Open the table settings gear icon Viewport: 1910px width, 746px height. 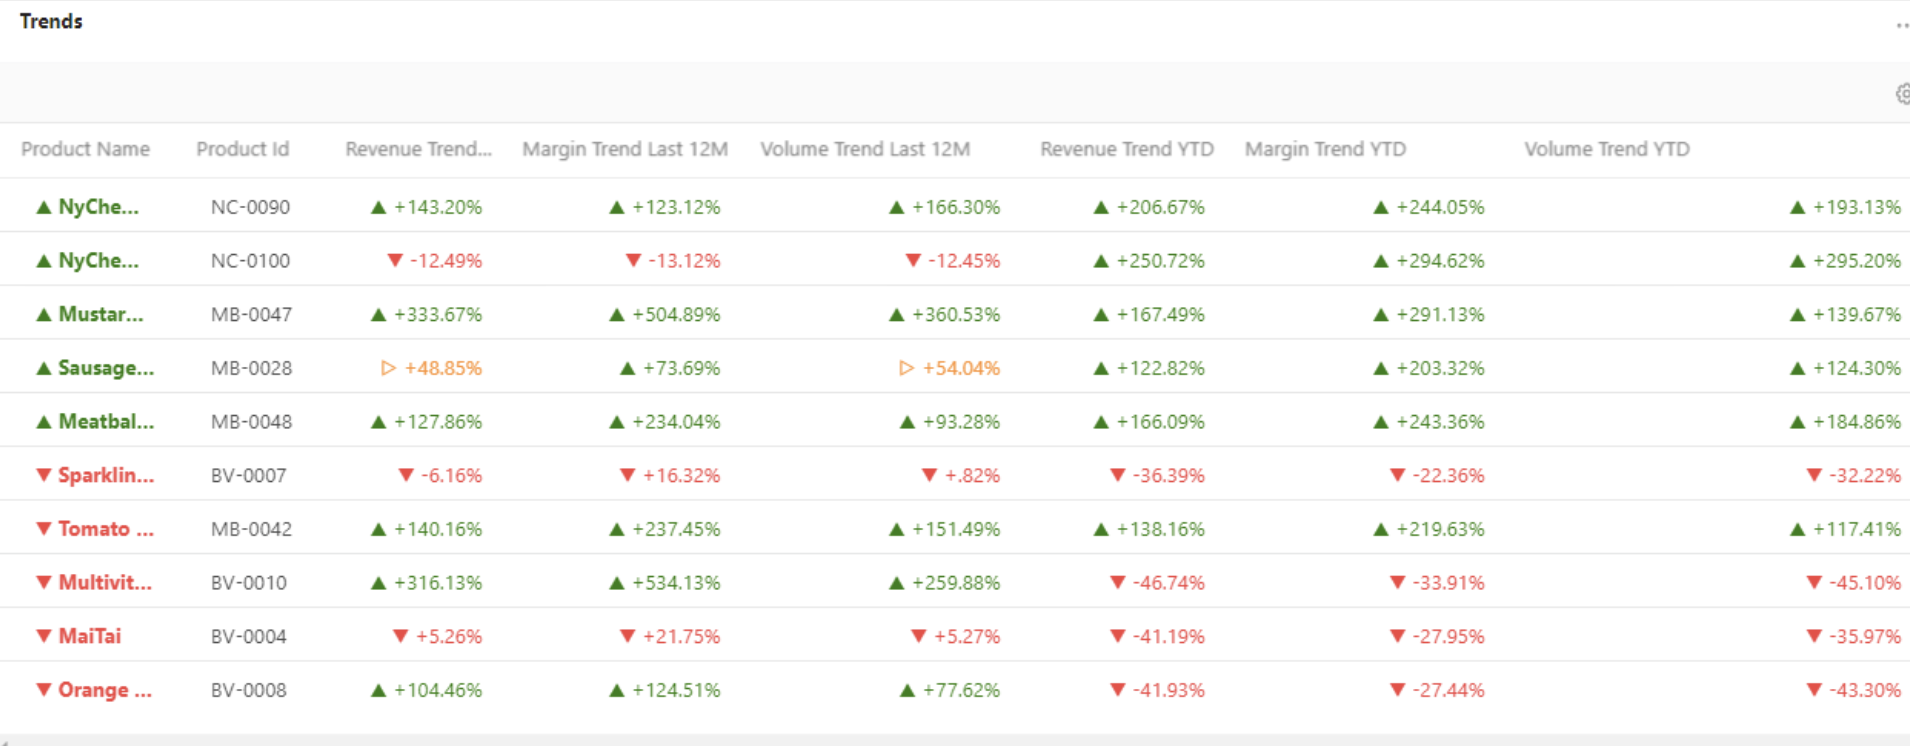click(x=1902, y=94)
